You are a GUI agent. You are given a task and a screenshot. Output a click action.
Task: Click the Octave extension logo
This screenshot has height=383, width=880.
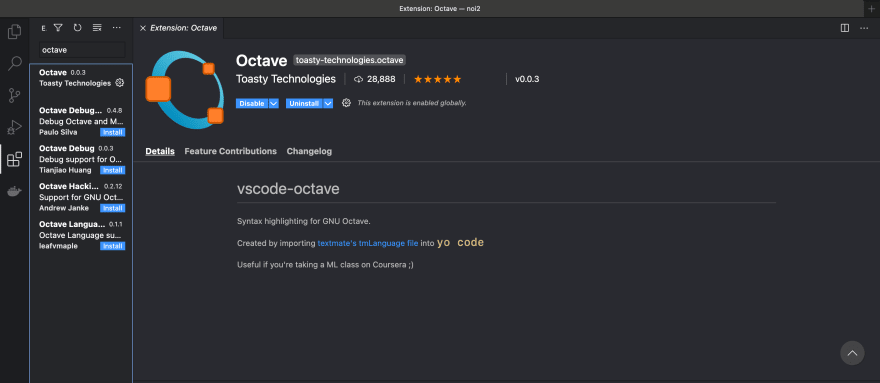[x=185, y=90]
